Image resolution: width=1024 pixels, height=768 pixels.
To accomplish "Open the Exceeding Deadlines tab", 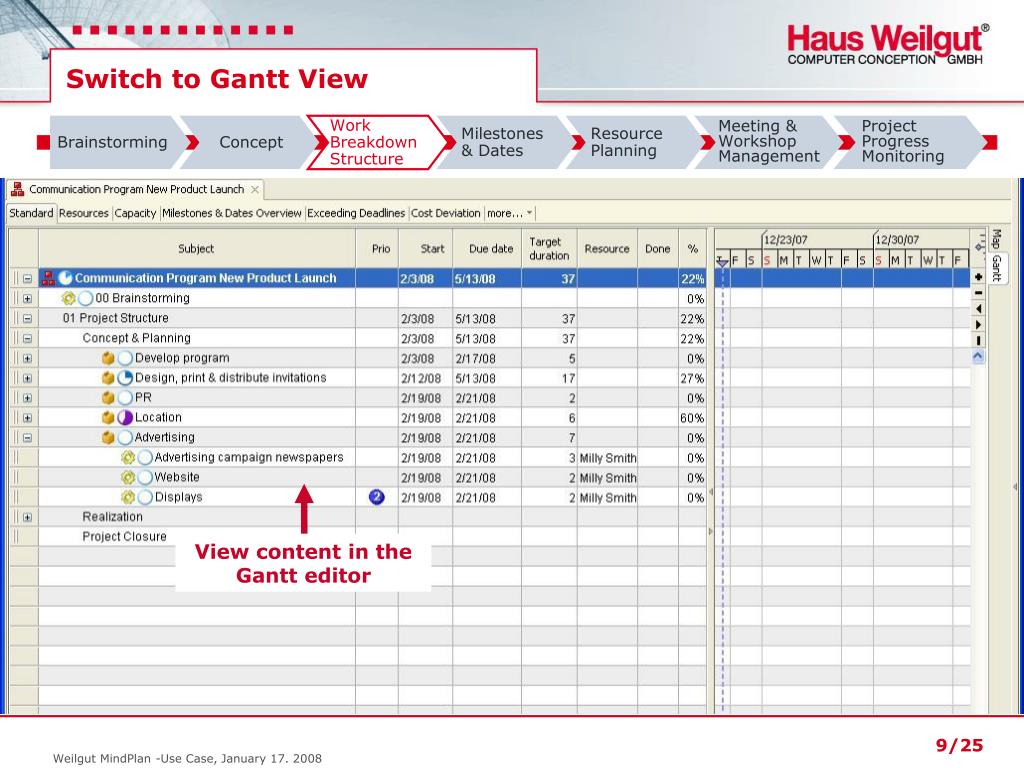I will (356, 213).
